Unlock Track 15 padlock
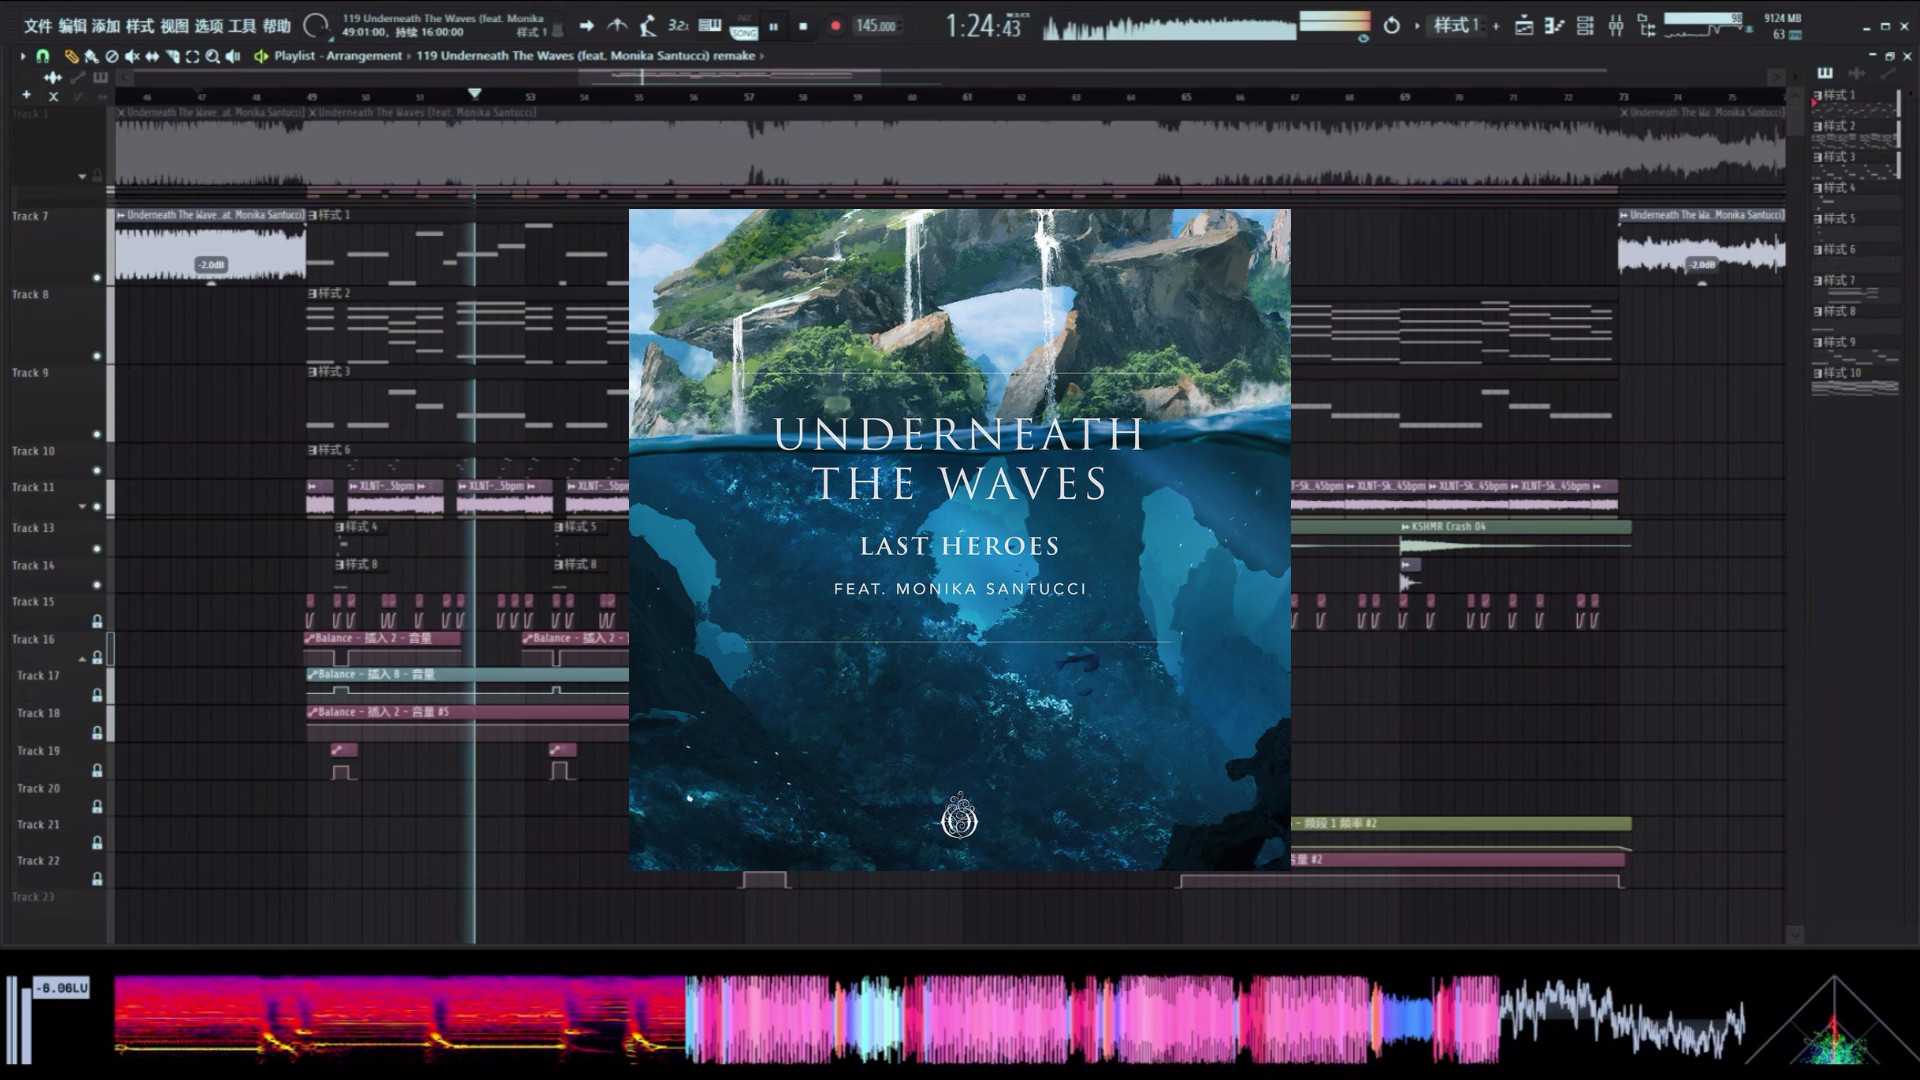This screenshot has width=1920, height=1080. 97,621
